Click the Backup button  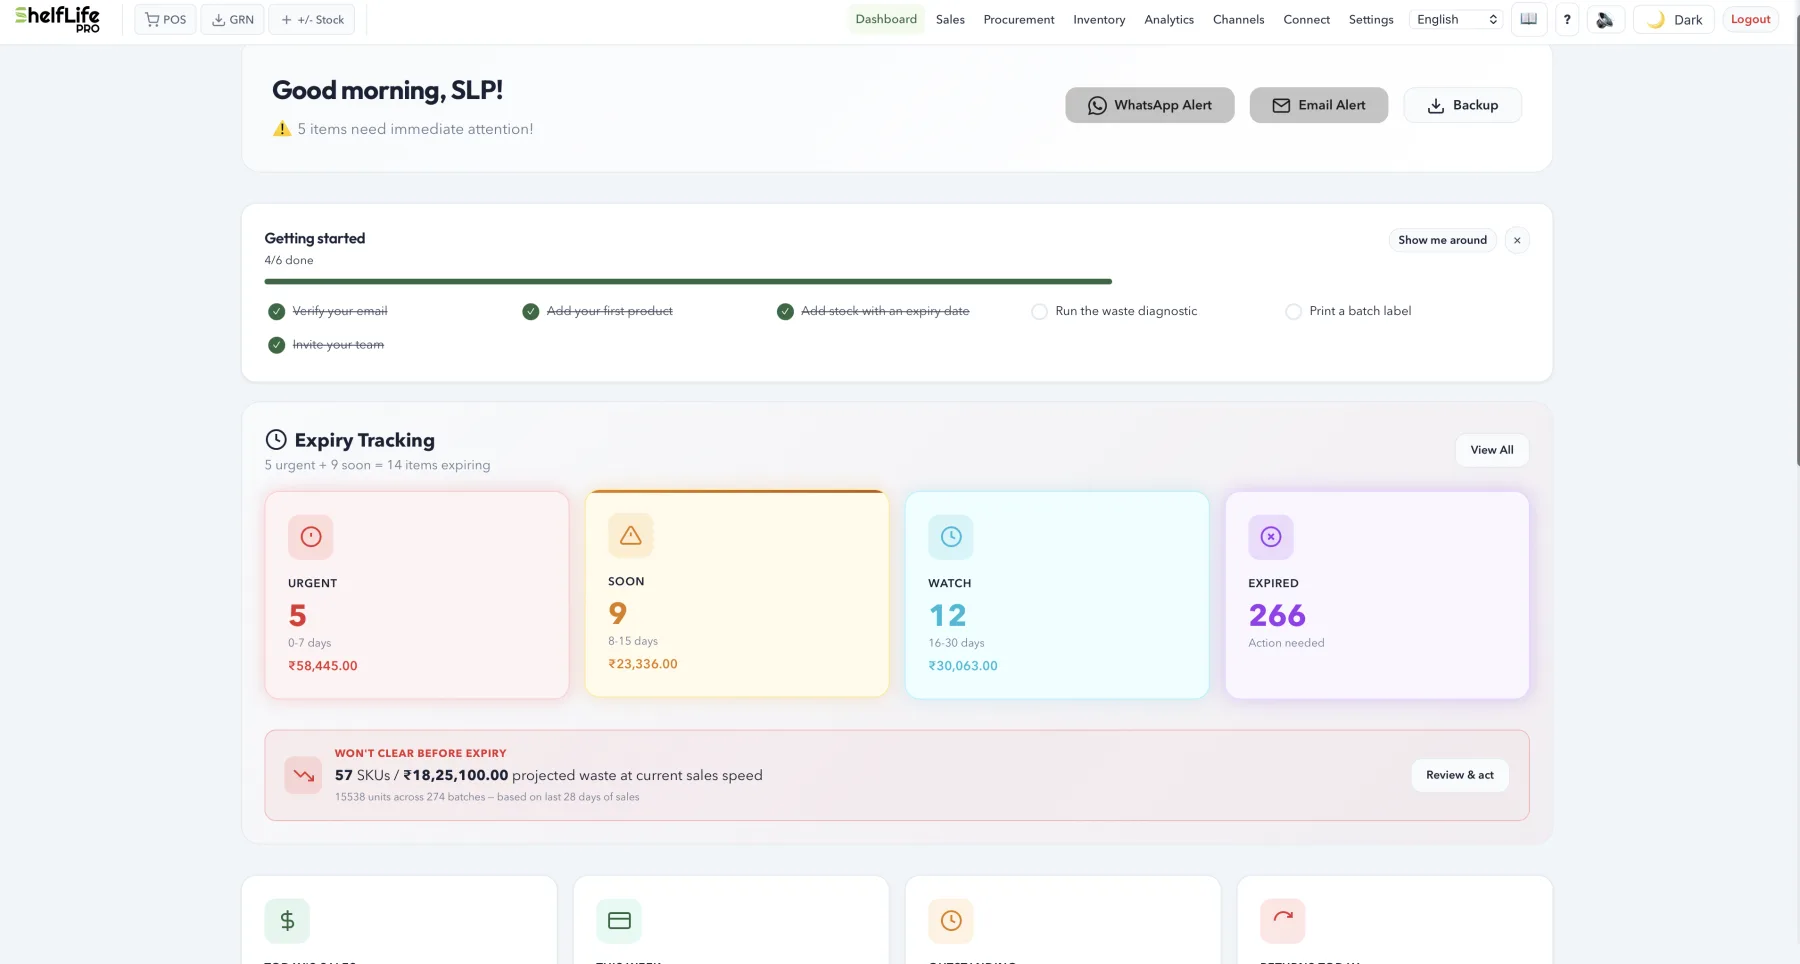[x=1462, y=105]
